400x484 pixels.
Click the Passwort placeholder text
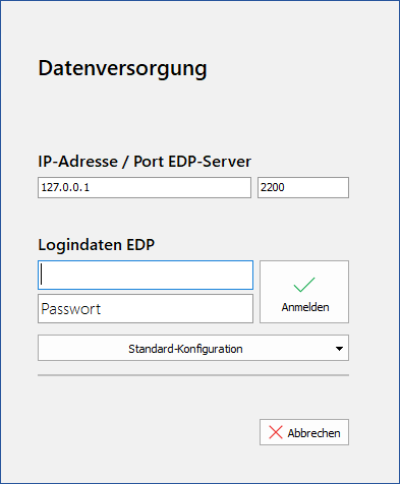[71, 309]
